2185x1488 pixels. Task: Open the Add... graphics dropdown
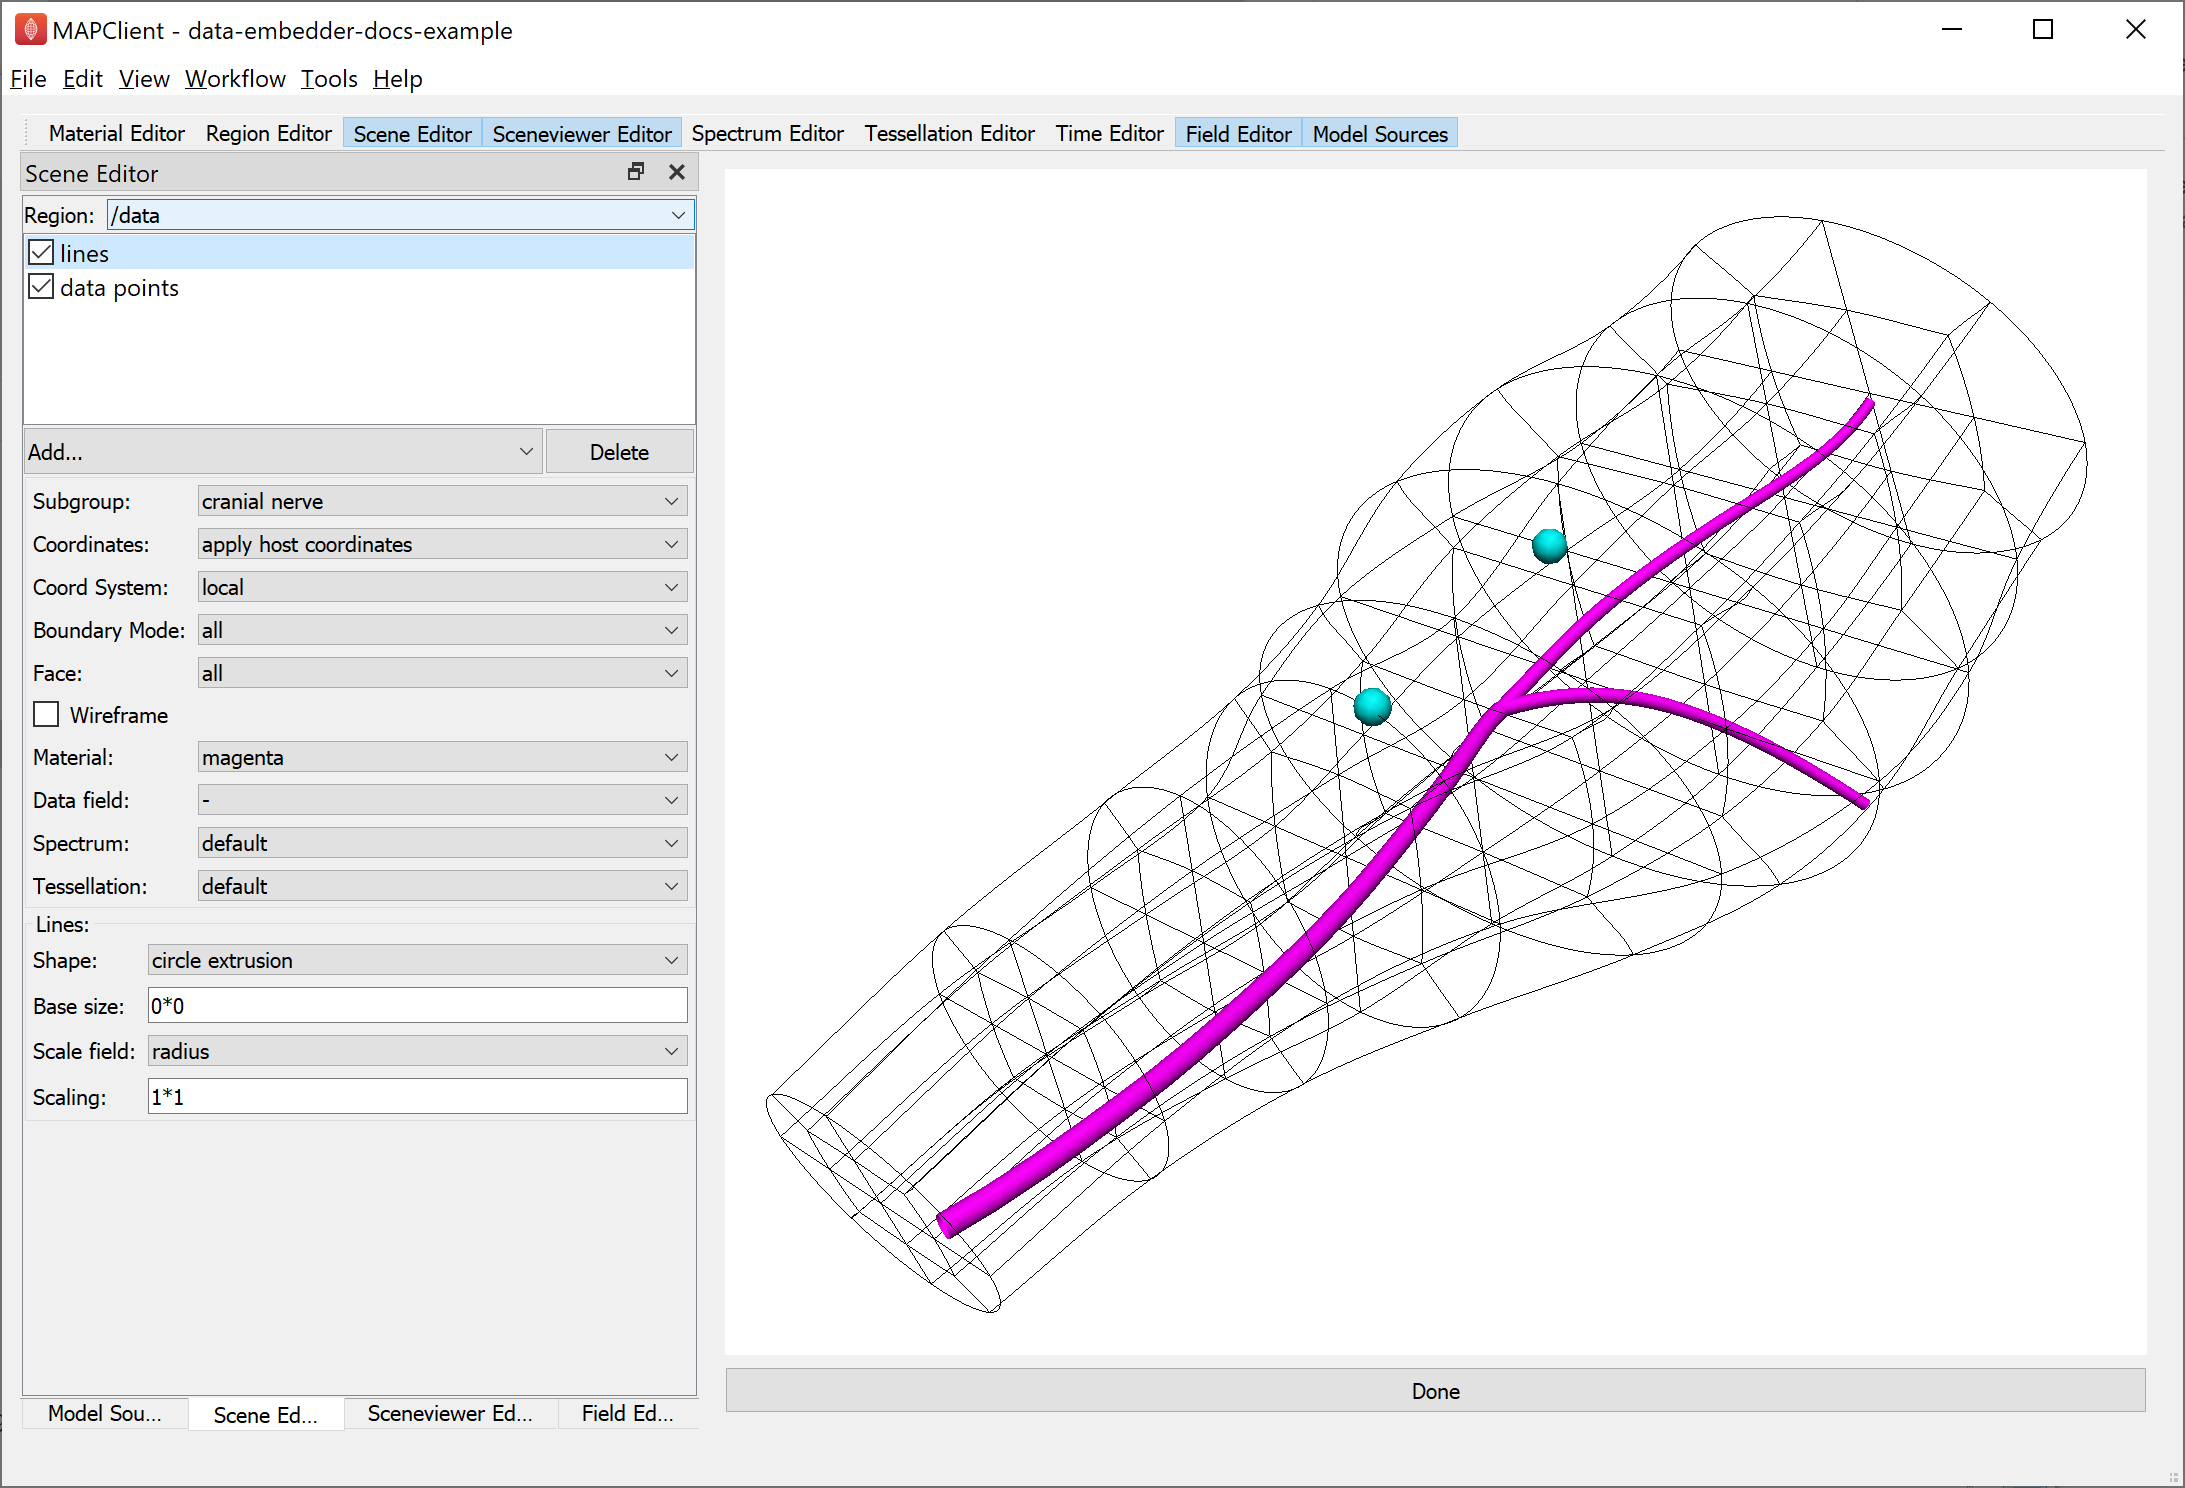[283, 452]
